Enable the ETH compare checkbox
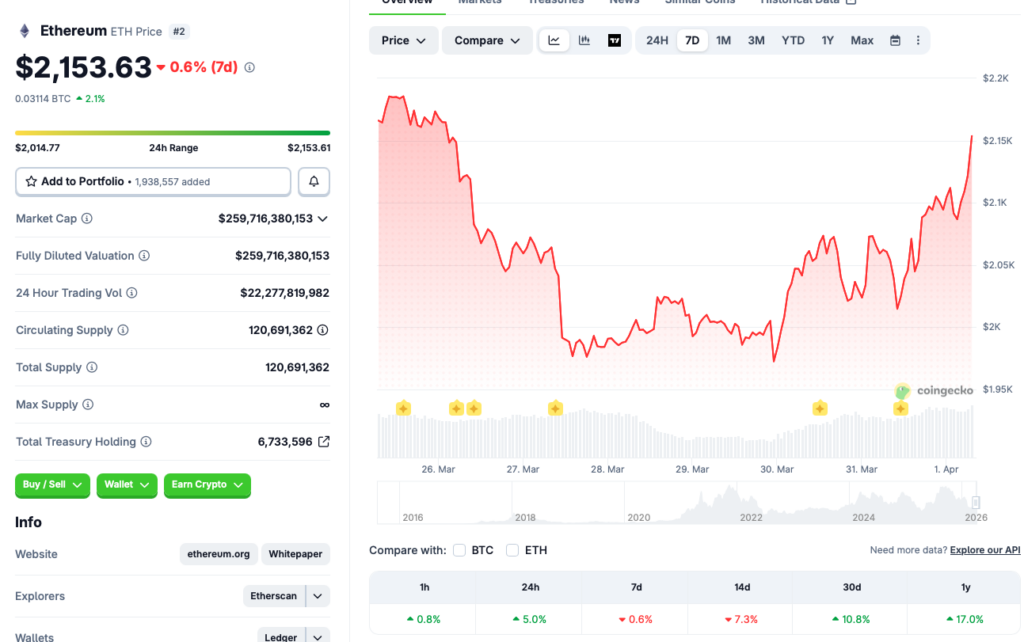 [515, 550]
